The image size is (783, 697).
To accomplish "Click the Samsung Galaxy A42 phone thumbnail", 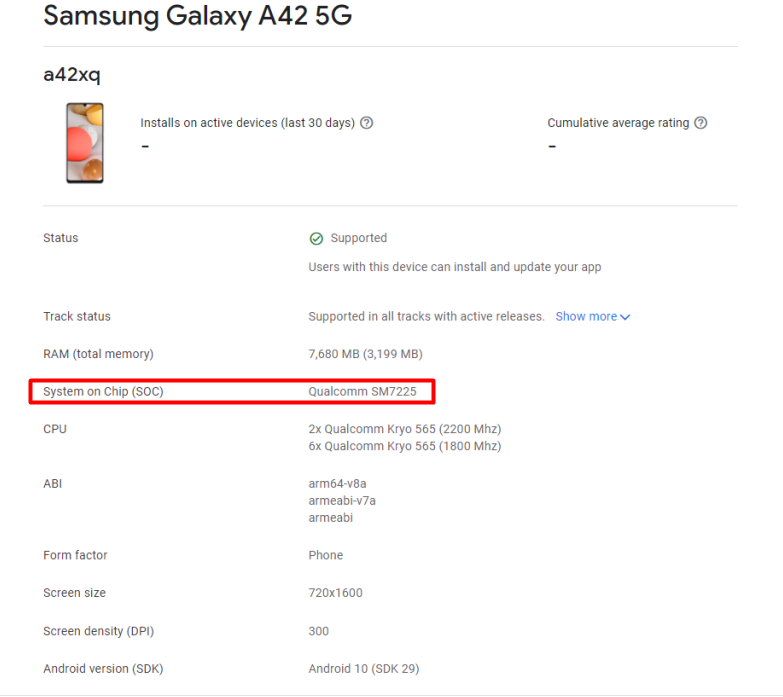I will (x=85, y=143).
